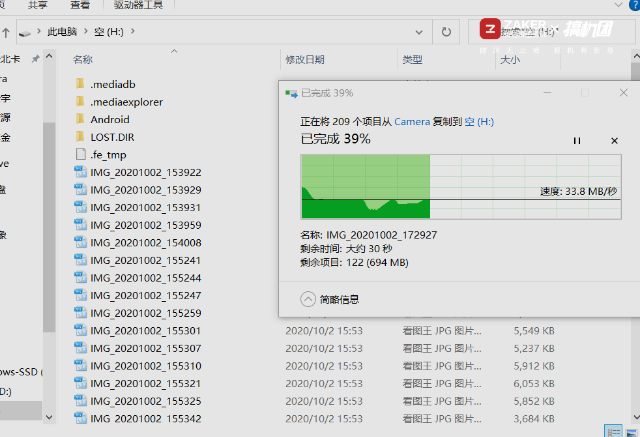Select image IMG_20201002_155310
640x437 pixels.
pyautogui.click(x=138, y=366)
